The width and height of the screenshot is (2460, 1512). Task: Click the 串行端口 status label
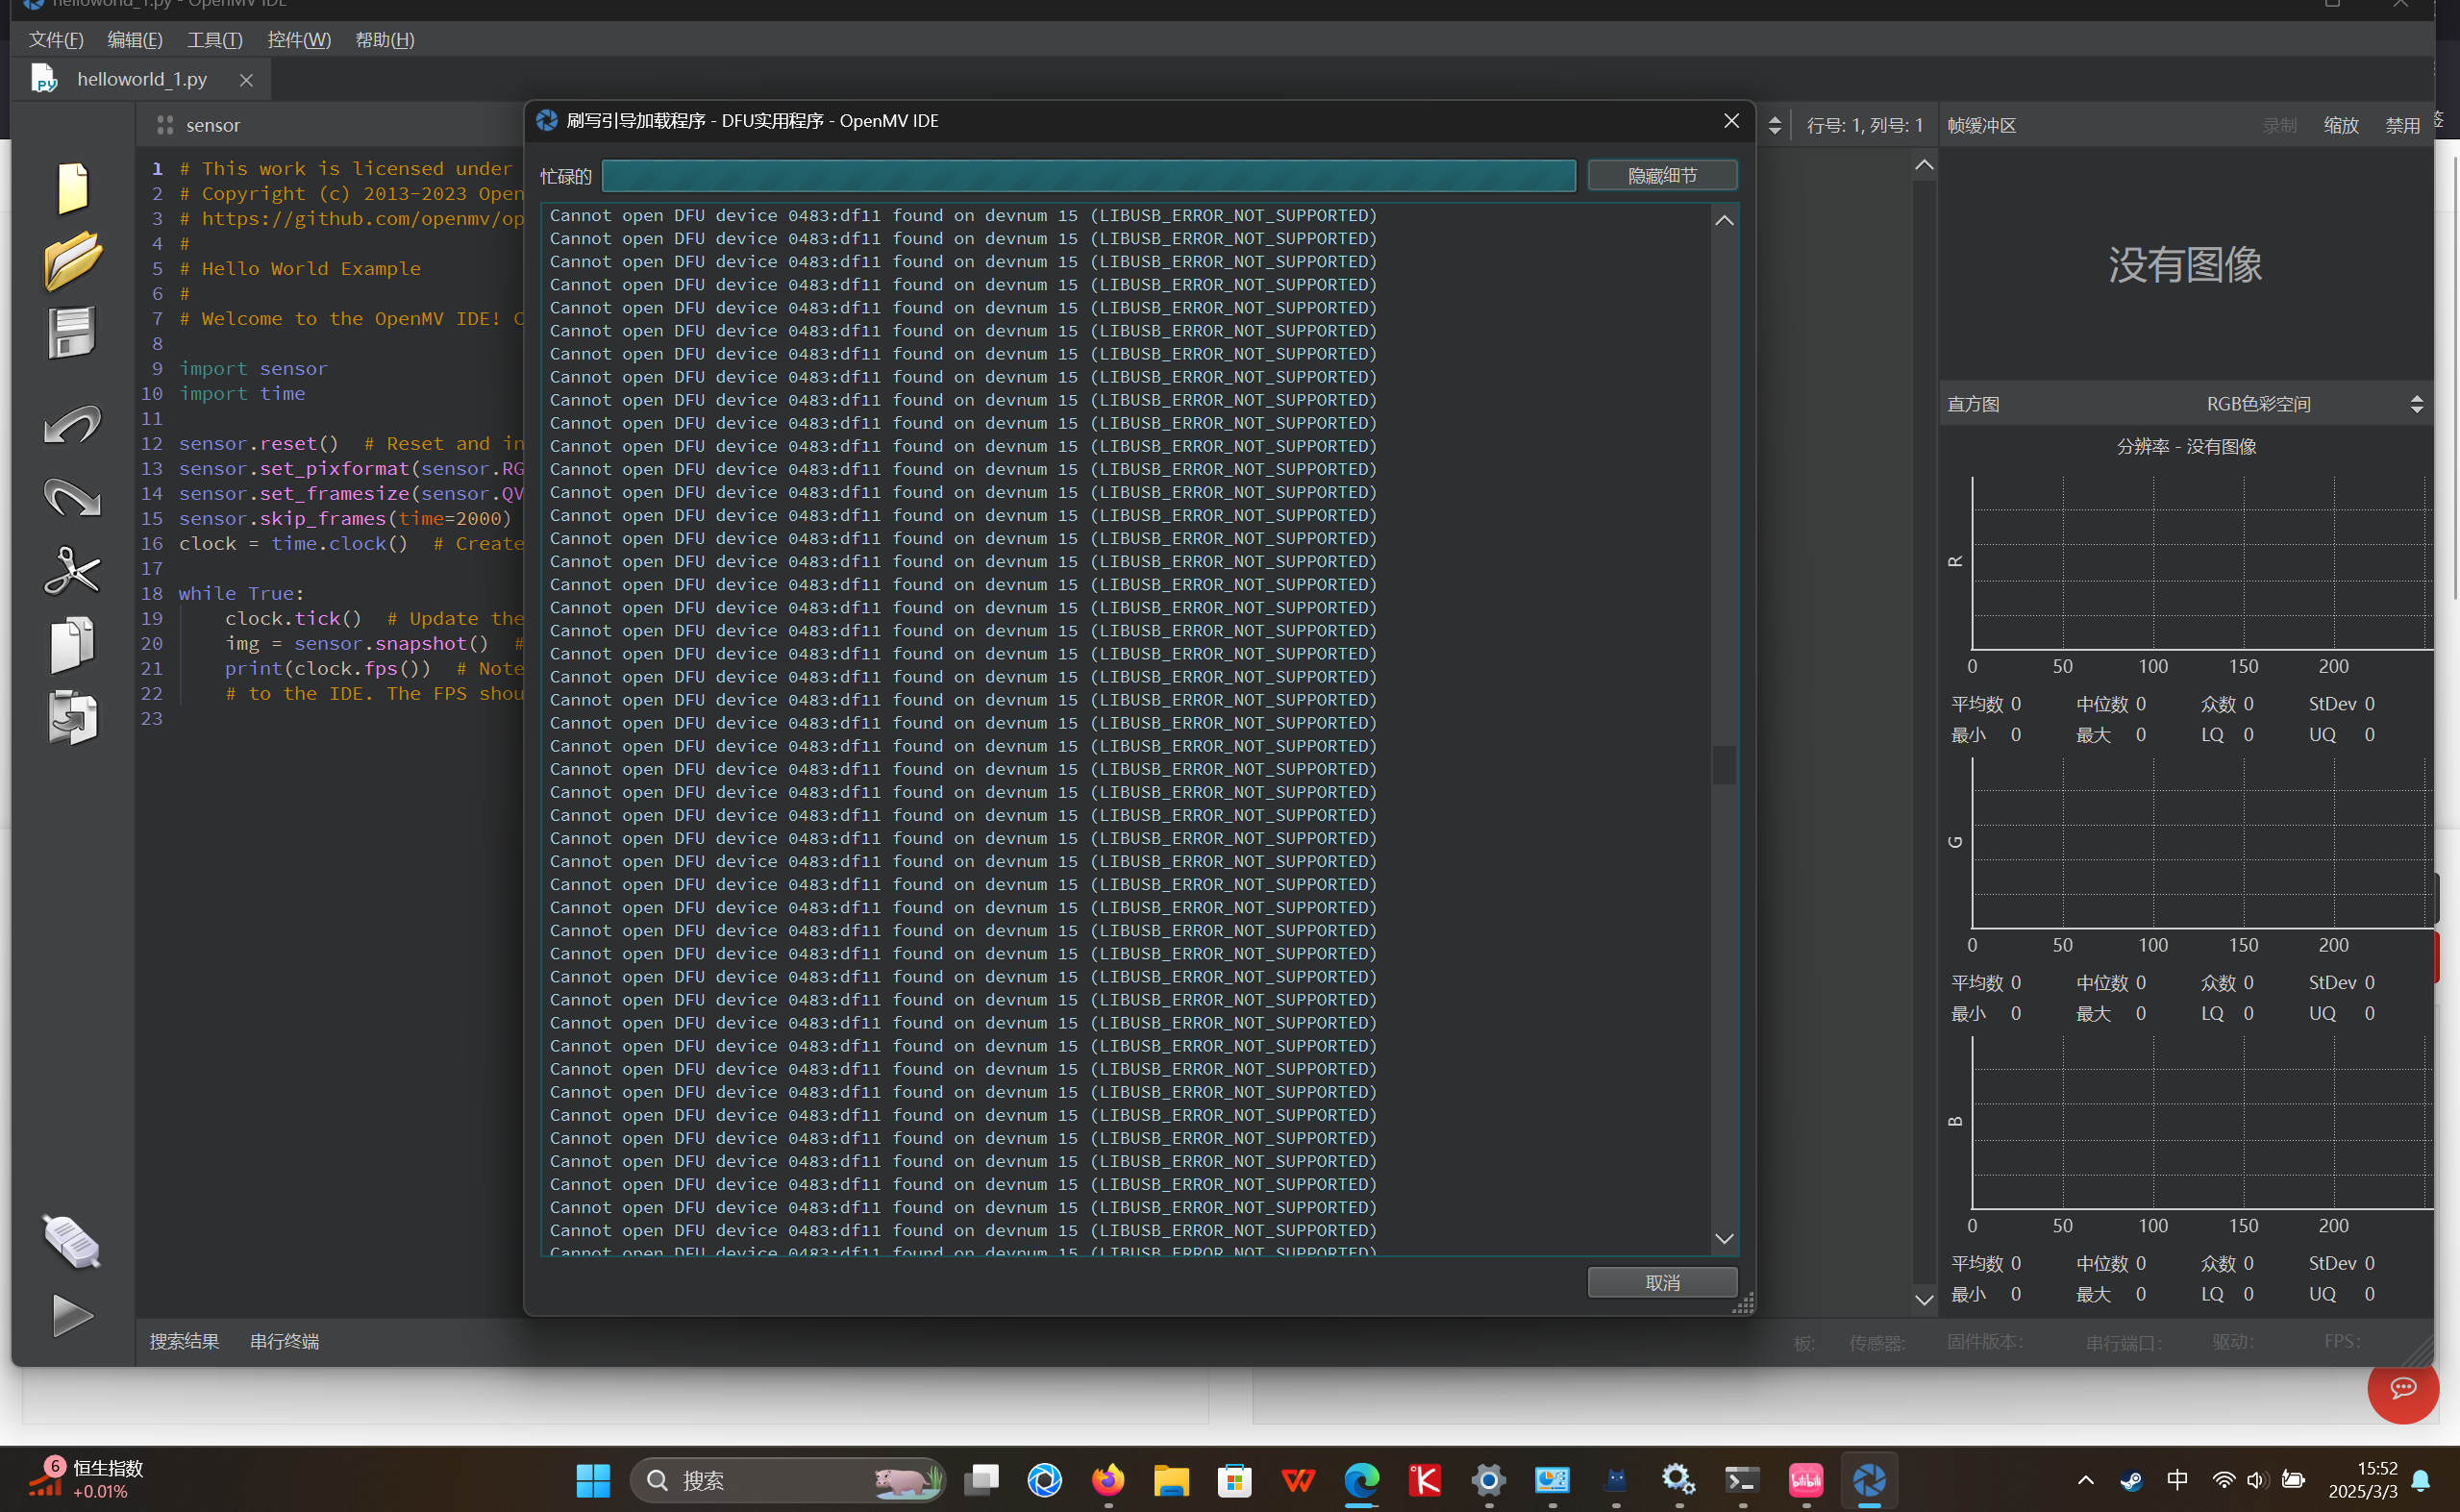click(x=2123, y=1342)
